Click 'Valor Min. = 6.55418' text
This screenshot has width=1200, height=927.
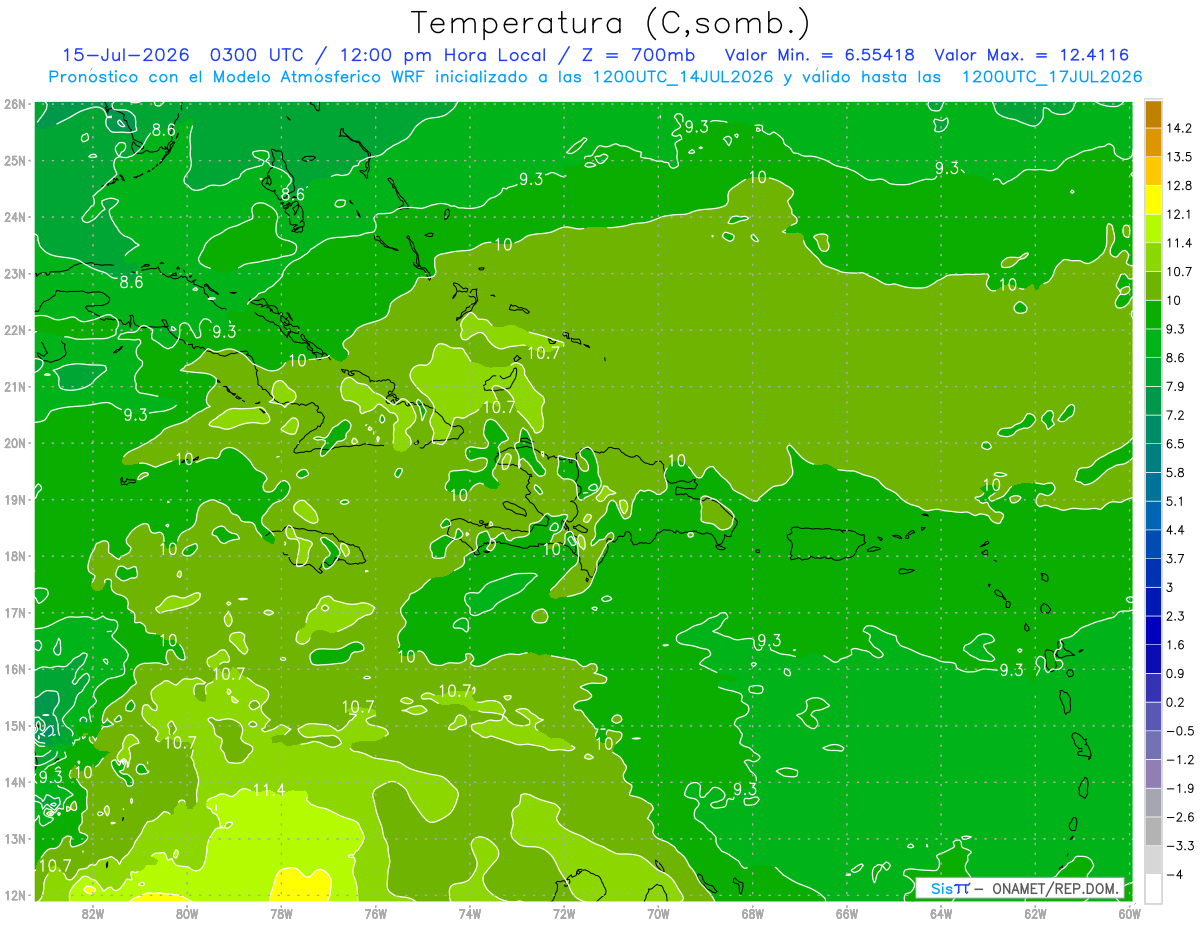point(818,55)
